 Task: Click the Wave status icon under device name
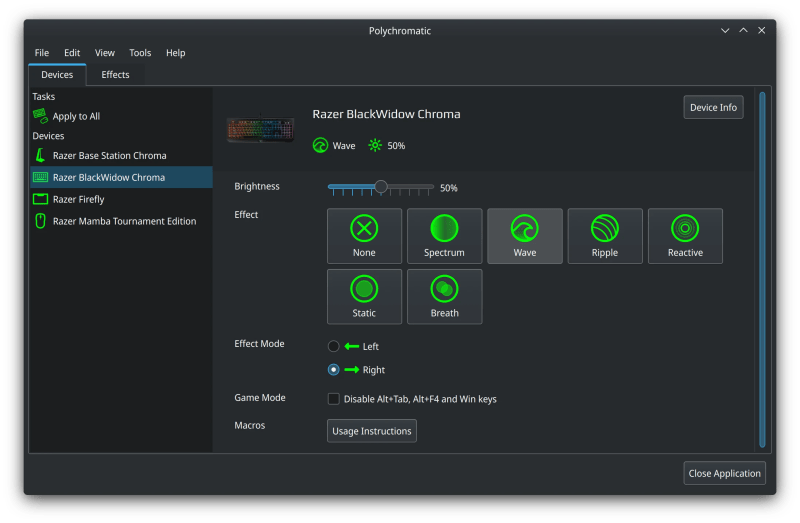click(320, 145)
